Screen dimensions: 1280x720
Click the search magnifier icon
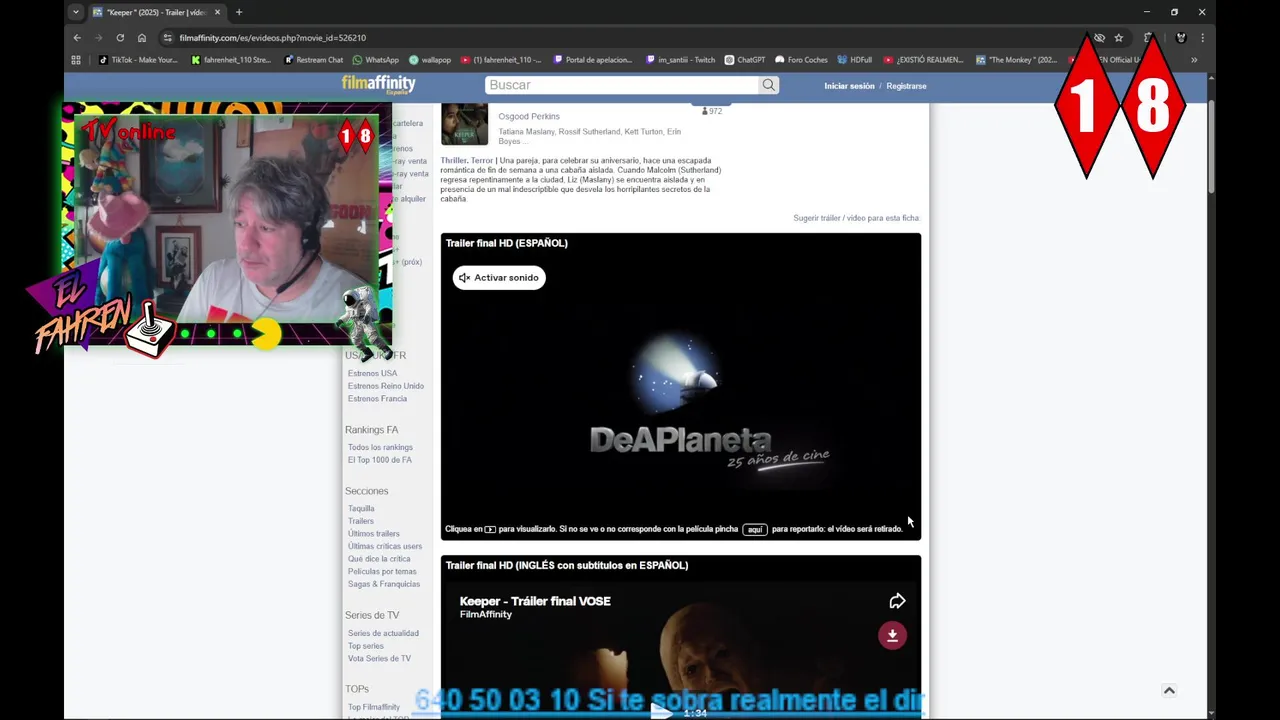tap(768, 85)
